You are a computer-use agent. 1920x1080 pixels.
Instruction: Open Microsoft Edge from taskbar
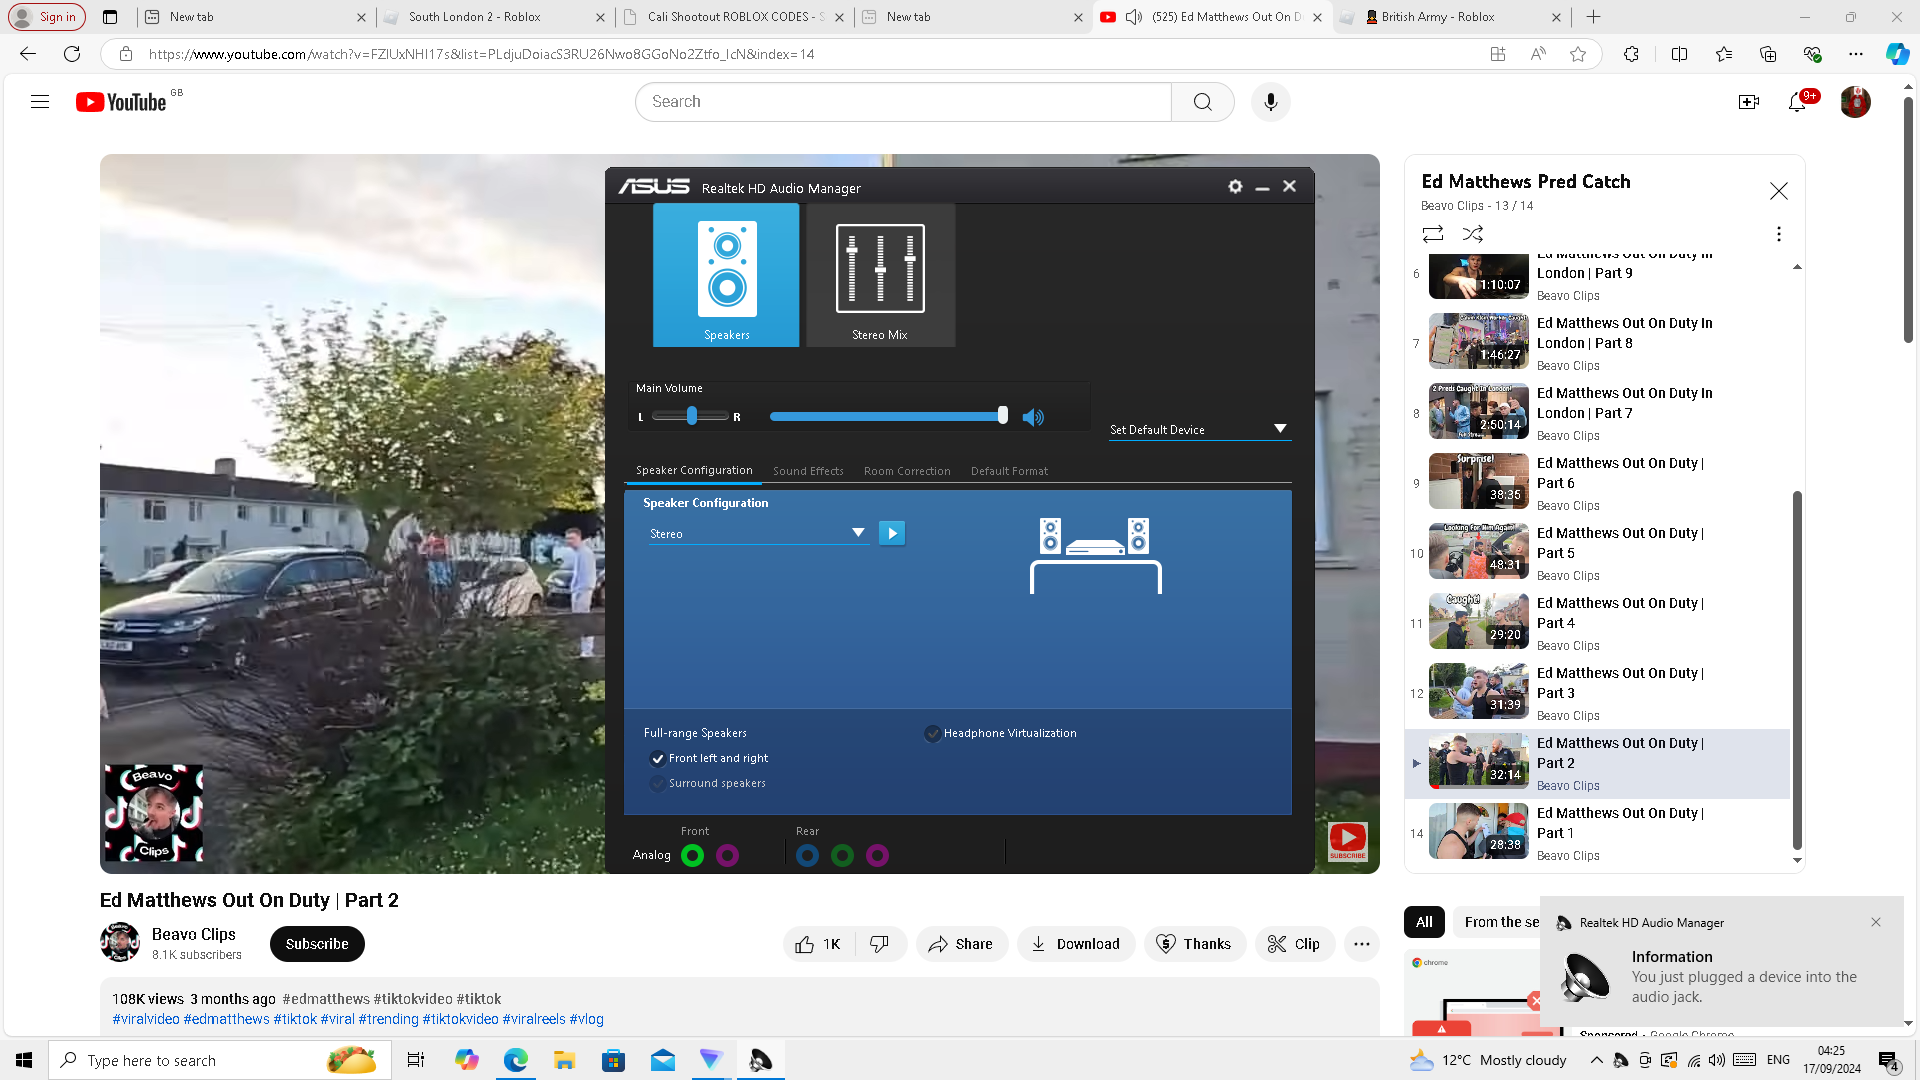[515, 1060]
